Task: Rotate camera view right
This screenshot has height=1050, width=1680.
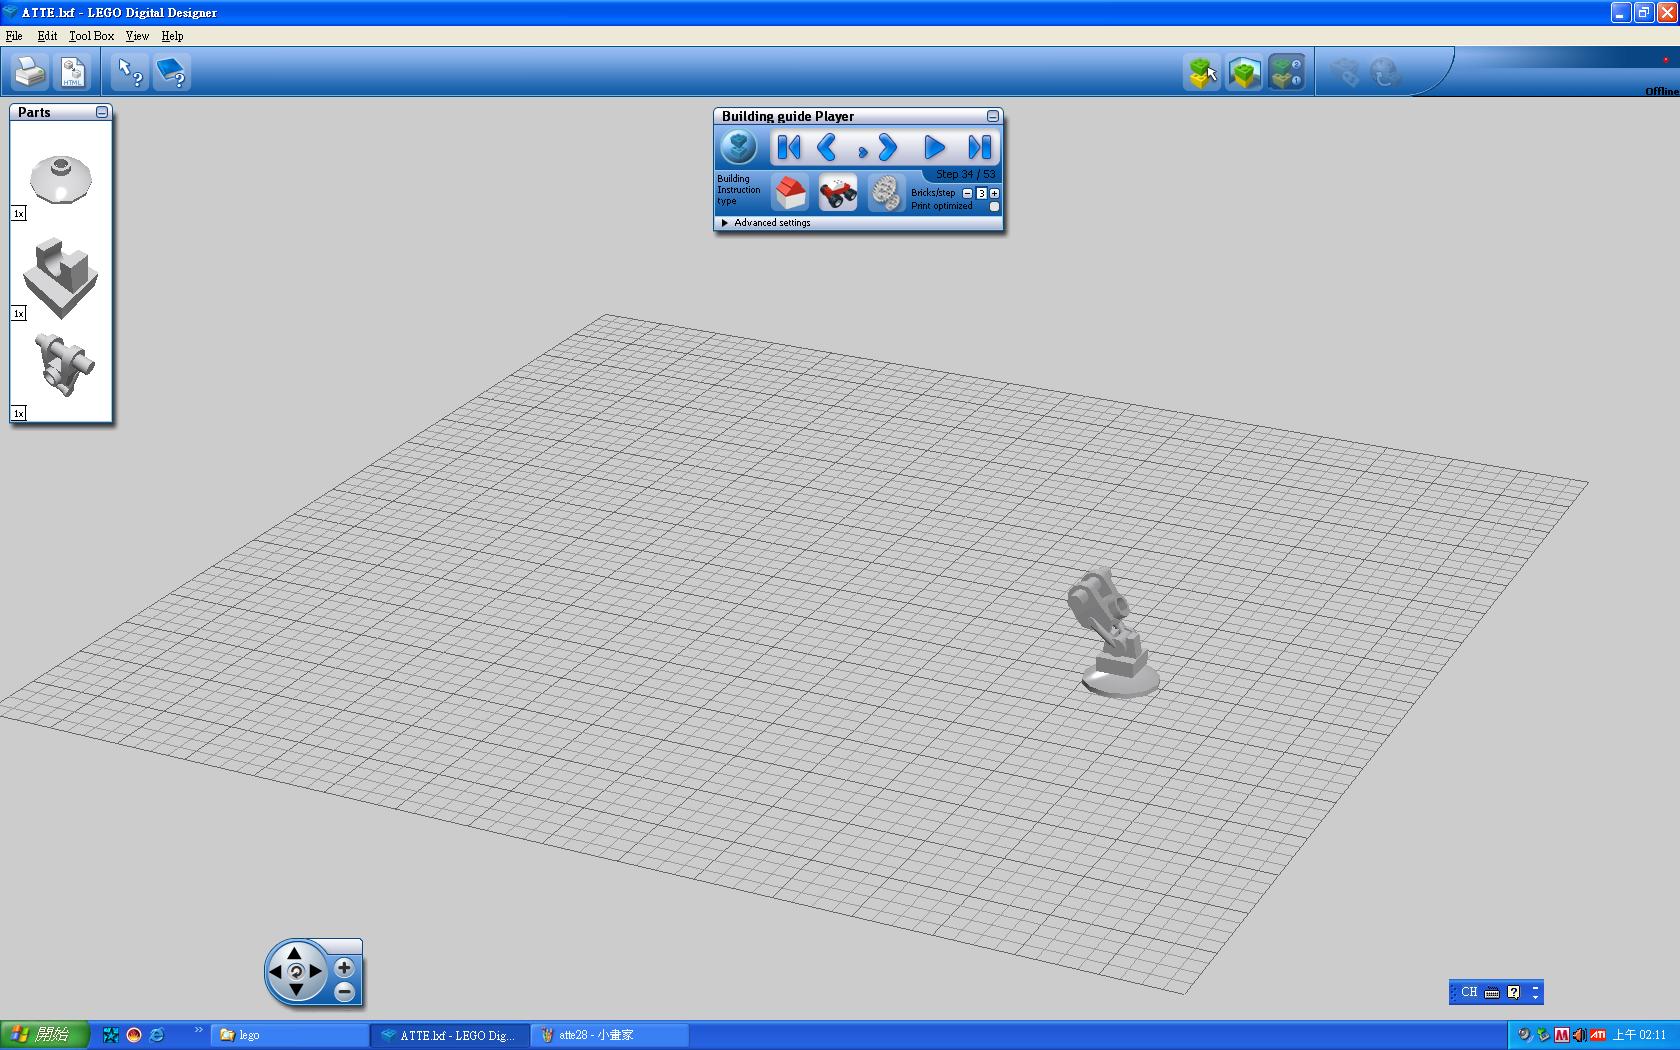Action: click(315, 971)
